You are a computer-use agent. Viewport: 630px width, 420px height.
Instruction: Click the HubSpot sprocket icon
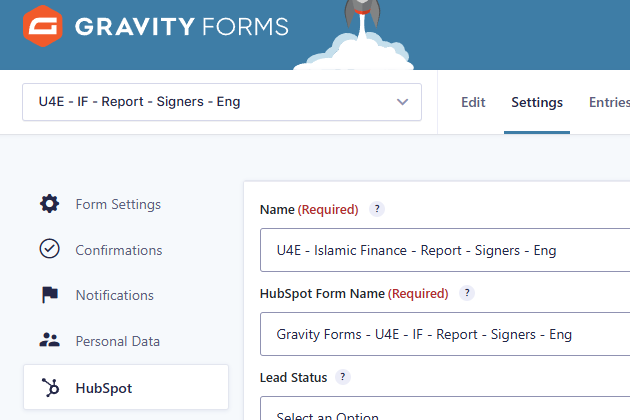51,387
